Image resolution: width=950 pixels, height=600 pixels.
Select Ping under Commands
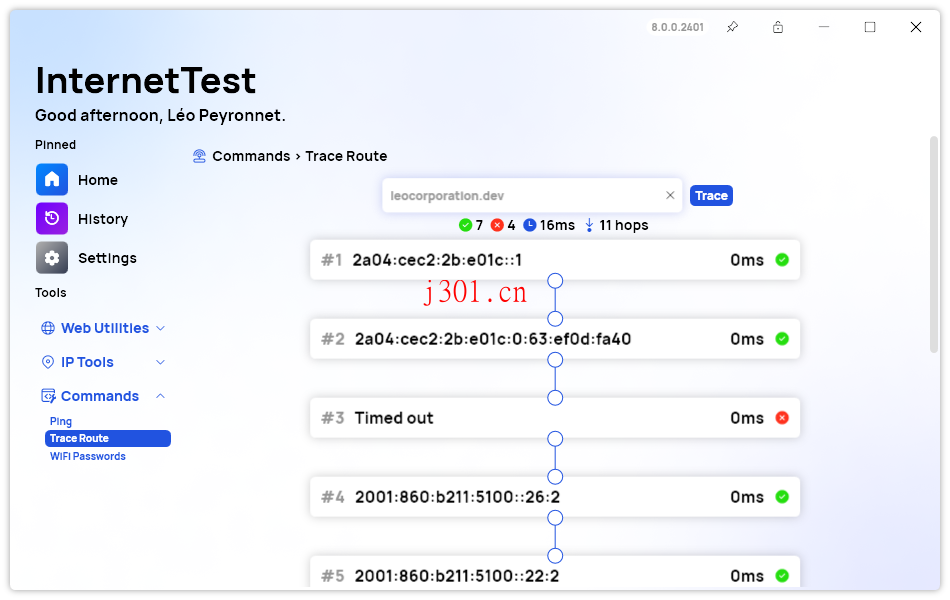[61, 421]
